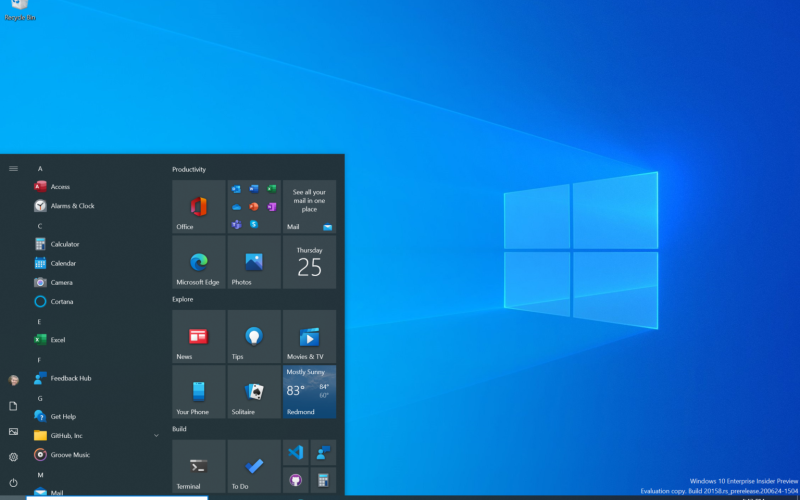Open the News tile
Viewport: 800px width, 500px height.
click(198, 337)
